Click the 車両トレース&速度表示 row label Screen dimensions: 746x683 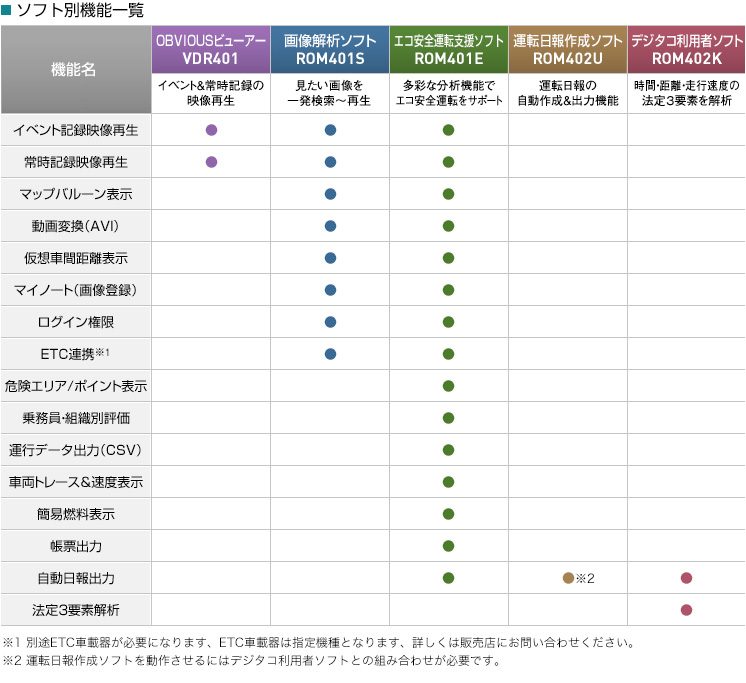[x=76, y=482]
